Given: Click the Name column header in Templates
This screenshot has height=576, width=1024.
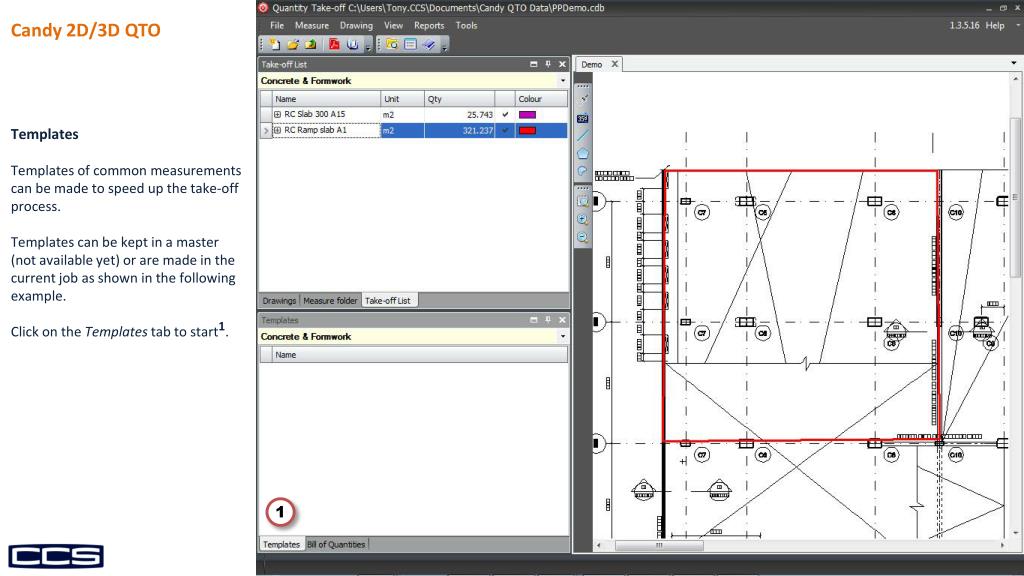Looking at the screenshot, I should coord(420,355).
